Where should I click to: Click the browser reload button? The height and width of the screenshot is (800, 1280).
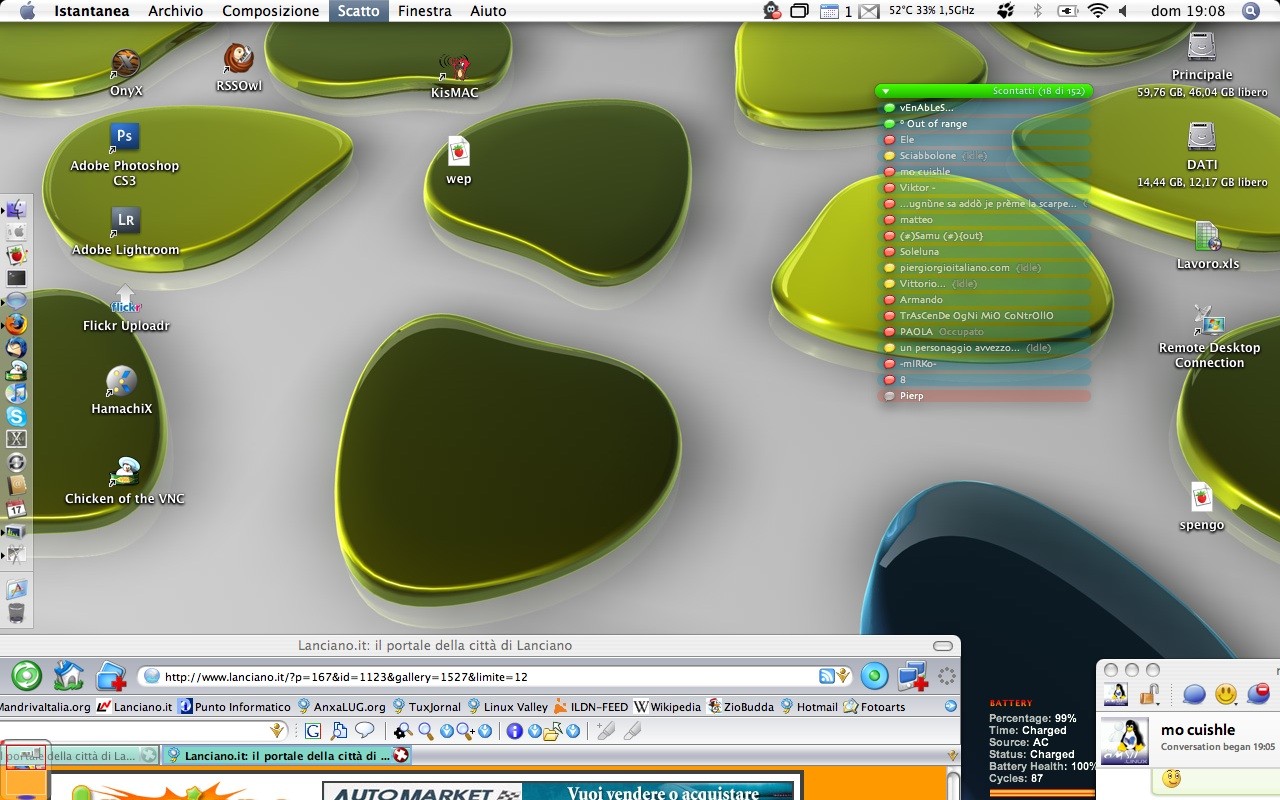[x=26, y=676]
